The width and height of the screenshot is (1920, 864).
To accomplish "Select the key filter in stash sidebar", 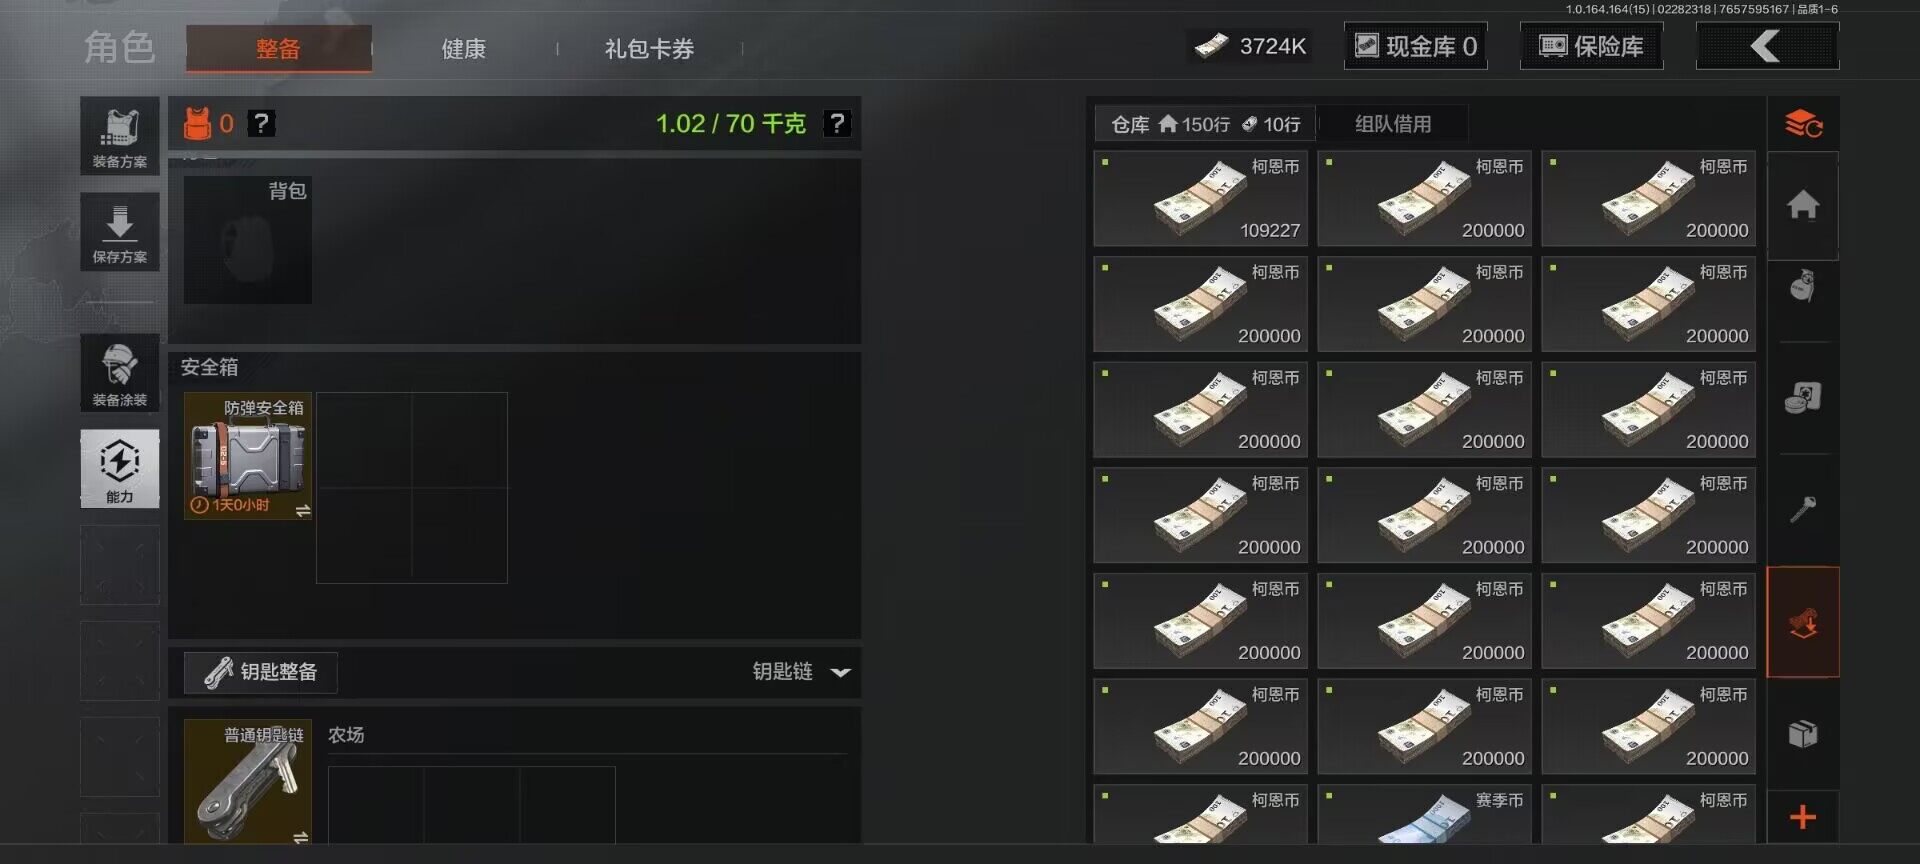I will pos(1803,510).
